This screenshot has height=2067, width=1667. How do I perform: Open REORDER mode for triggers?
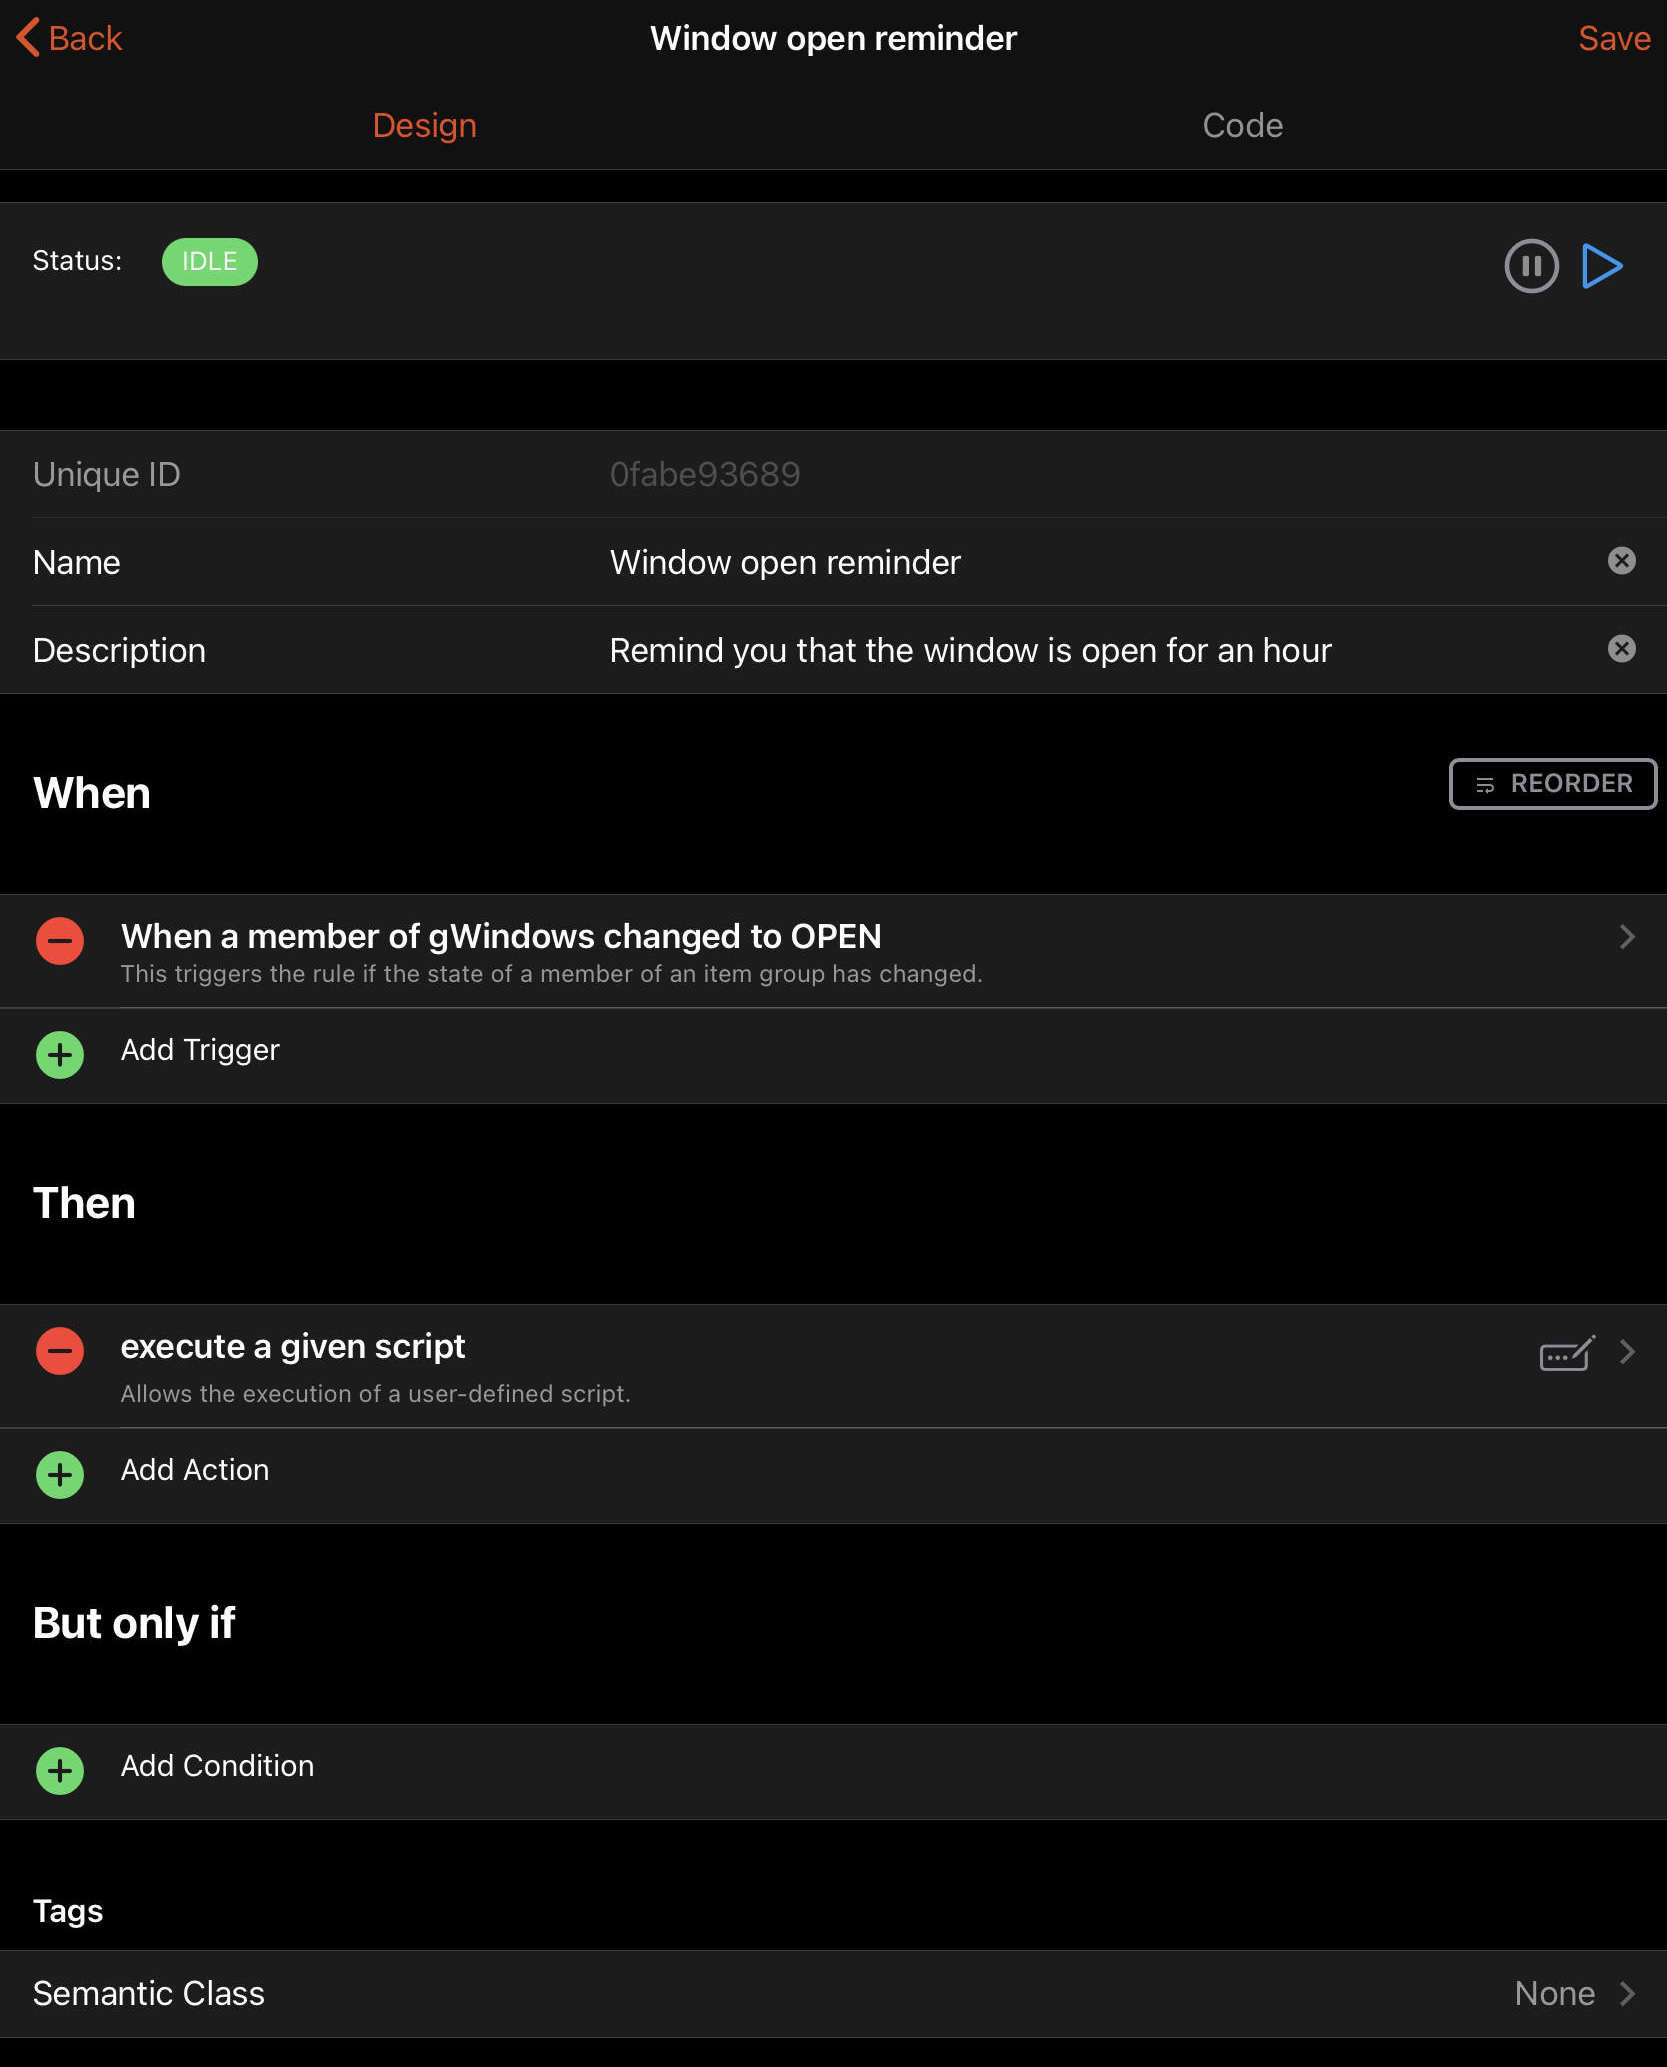(x=1551, y=783)
